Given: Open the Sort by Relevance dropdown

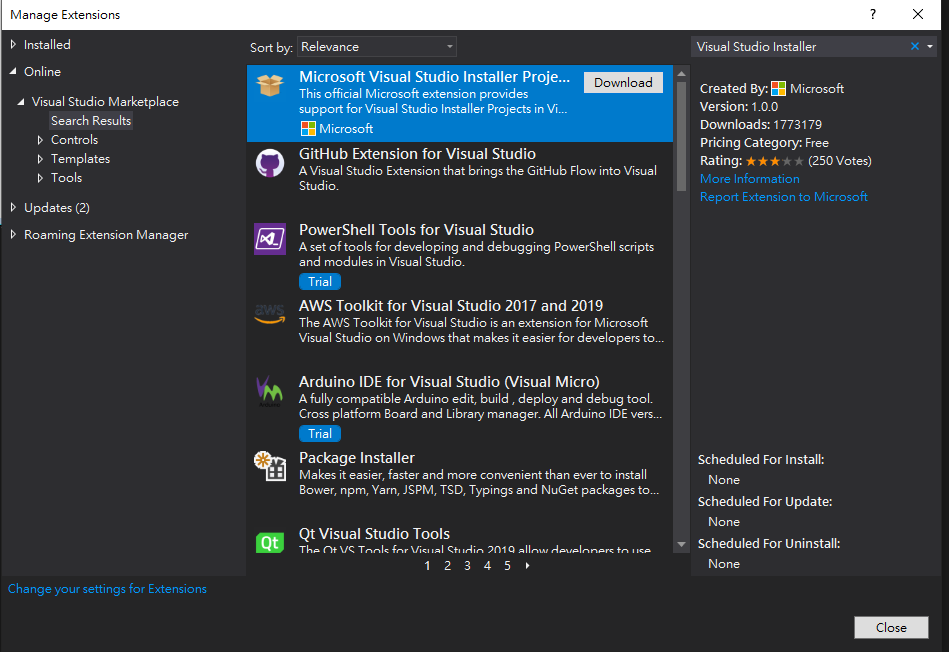Looking at the screenshot, I should [376, 47].
